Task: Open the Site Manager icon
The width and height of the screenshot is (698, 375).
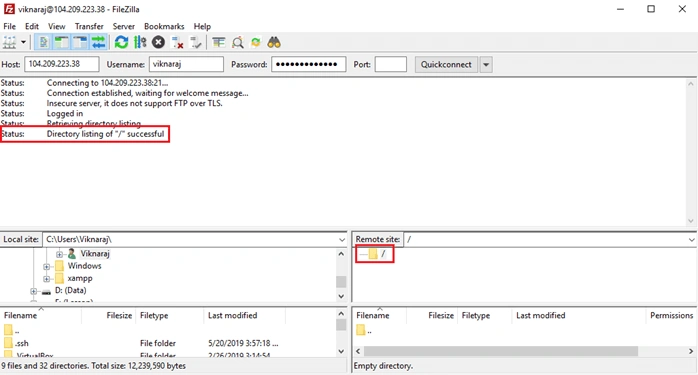Action: click(9, 43)
